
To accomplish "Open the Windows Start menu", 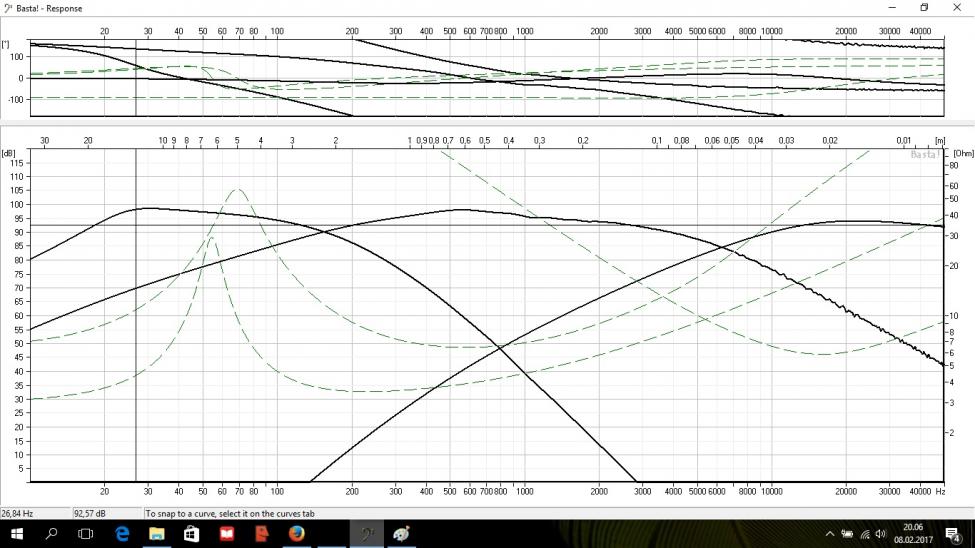I will [17, 534].
